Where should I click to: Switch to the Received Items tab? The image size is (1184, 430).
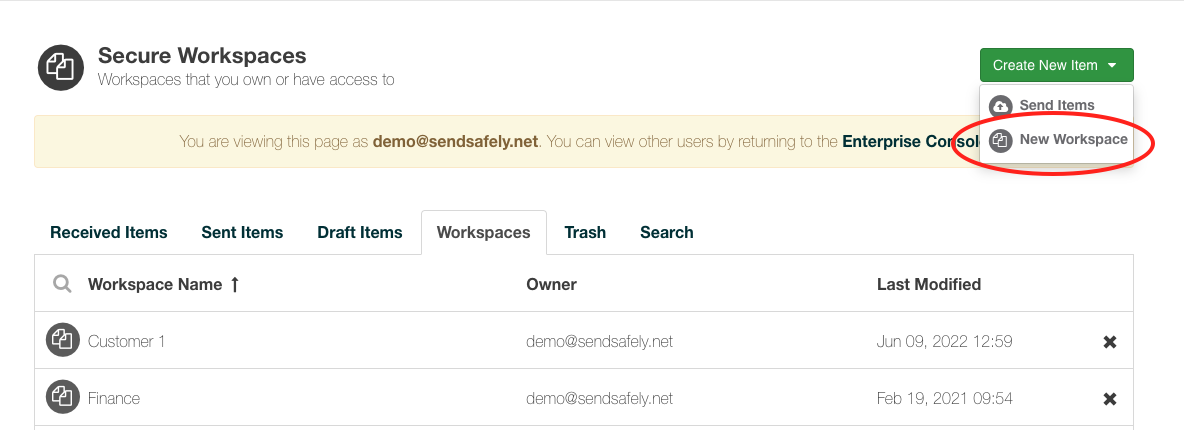[109, 232]
